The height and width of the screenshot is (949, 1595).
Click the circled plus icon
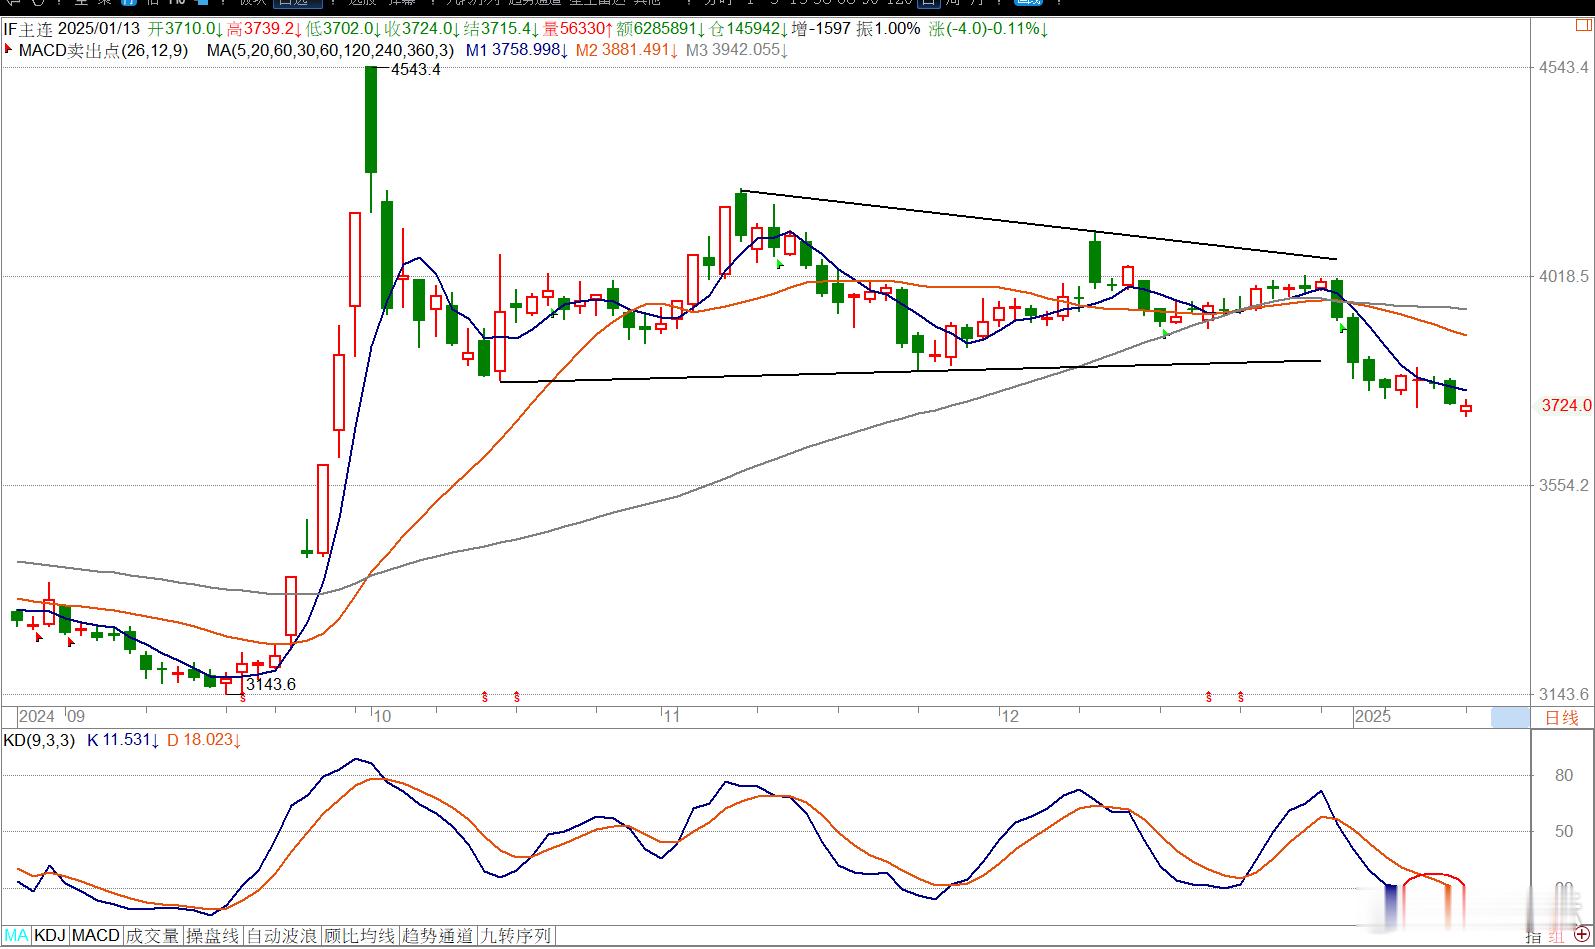pos(1583,936)
